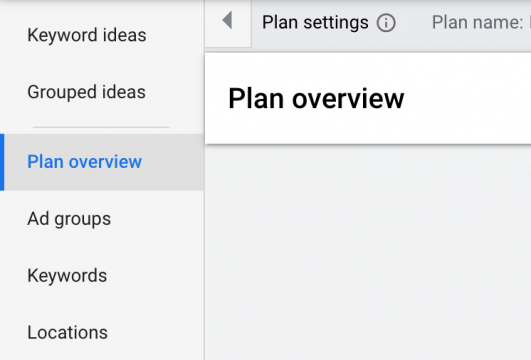Open the Locations section

click(67, 332)
